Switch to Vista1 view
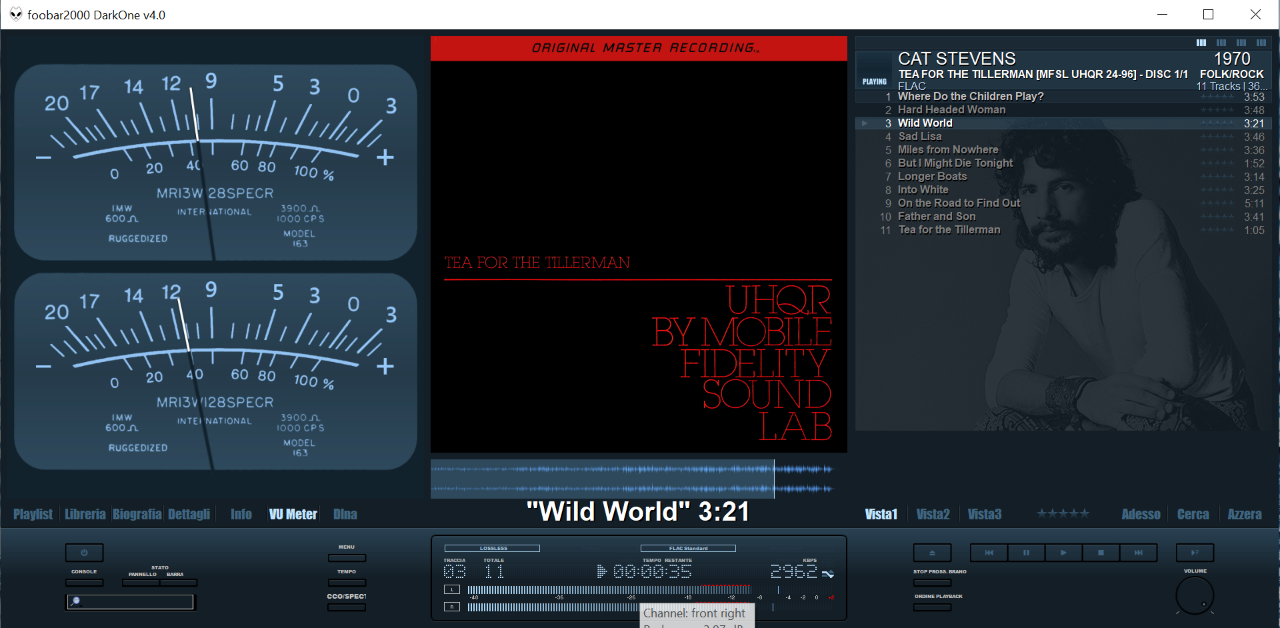This screenshot has height=628, width=1280. tap(881, 514)
